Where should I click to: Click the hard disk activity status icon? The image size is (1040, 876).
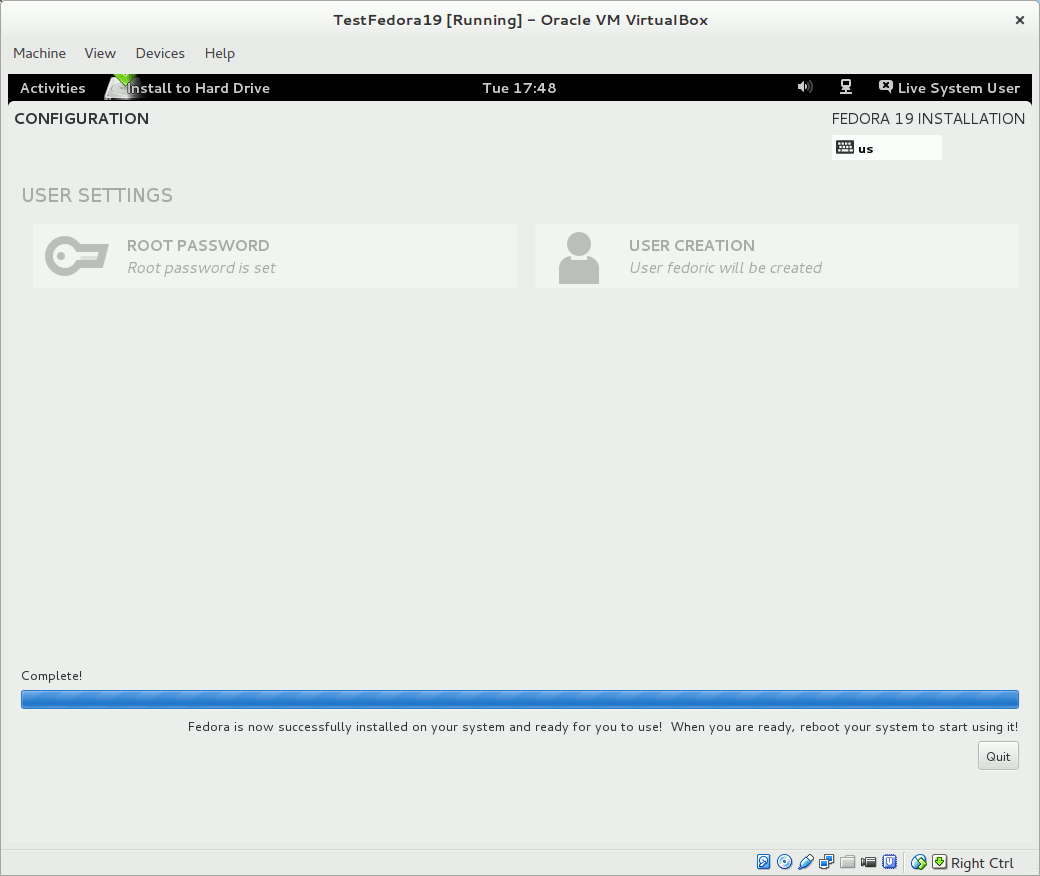(764, 862)
